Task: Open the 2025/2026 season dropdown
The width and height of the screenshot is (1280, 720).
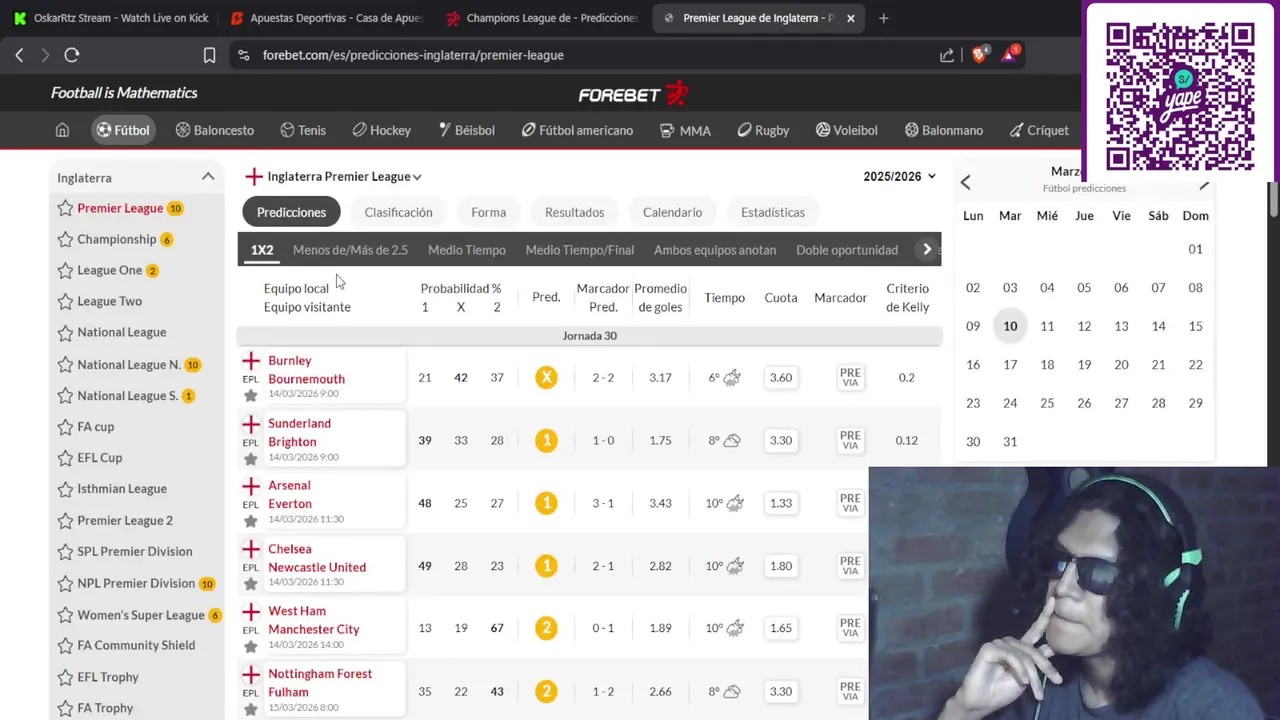Action: click(899, 176)
